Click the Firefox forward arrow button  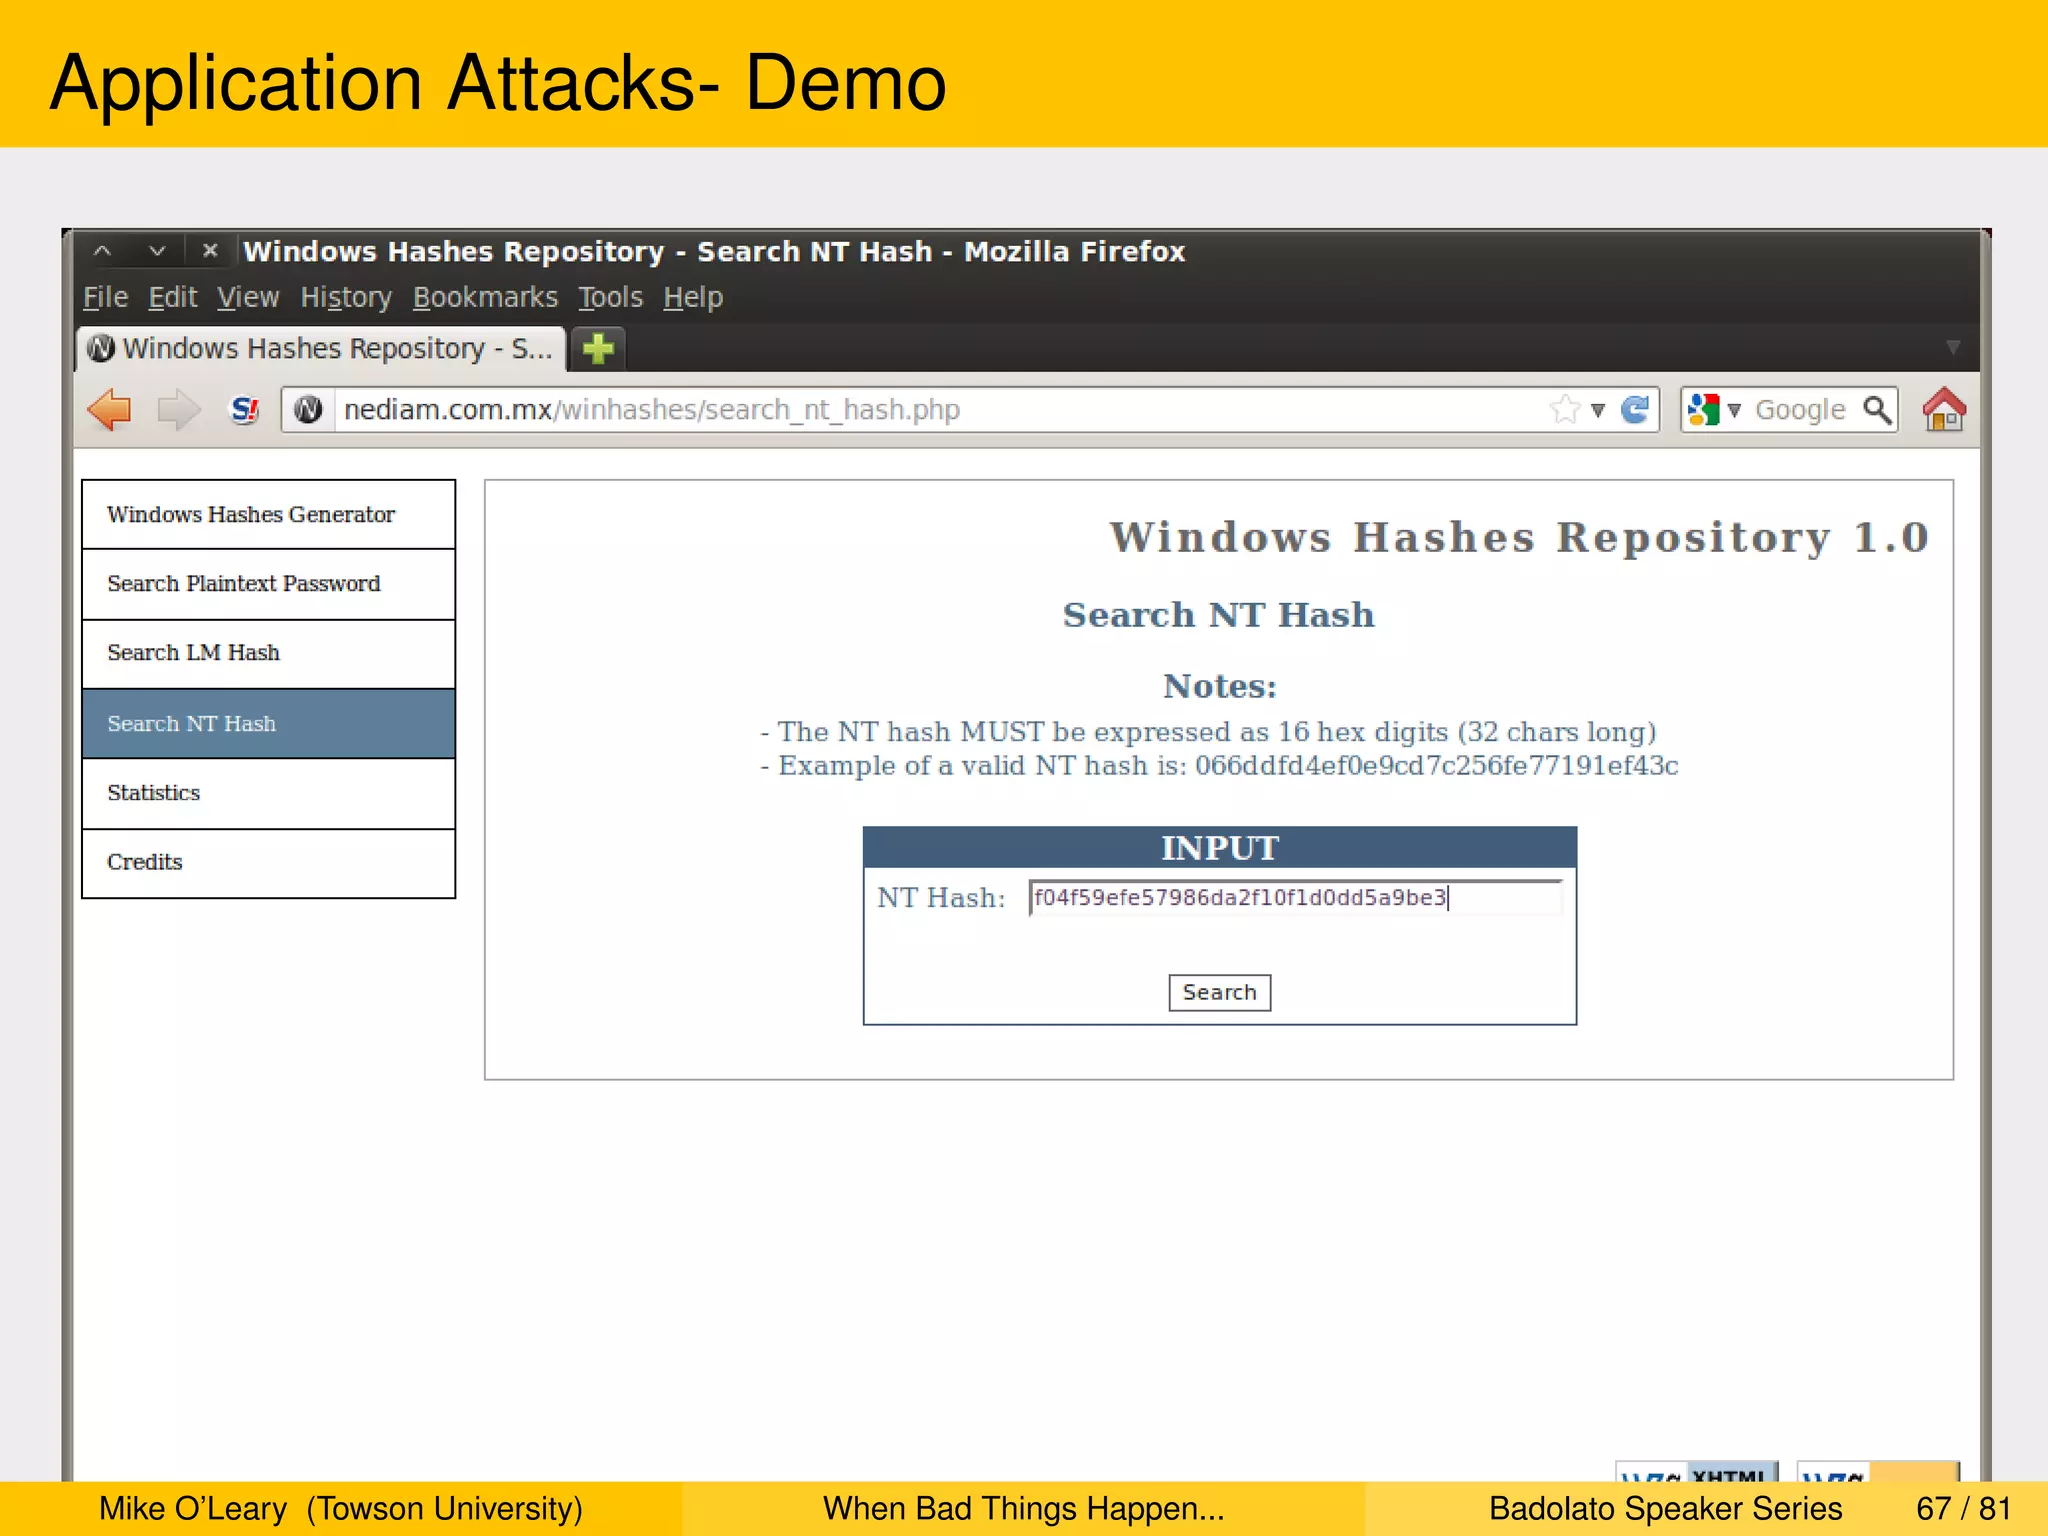(x=180, y=410)
